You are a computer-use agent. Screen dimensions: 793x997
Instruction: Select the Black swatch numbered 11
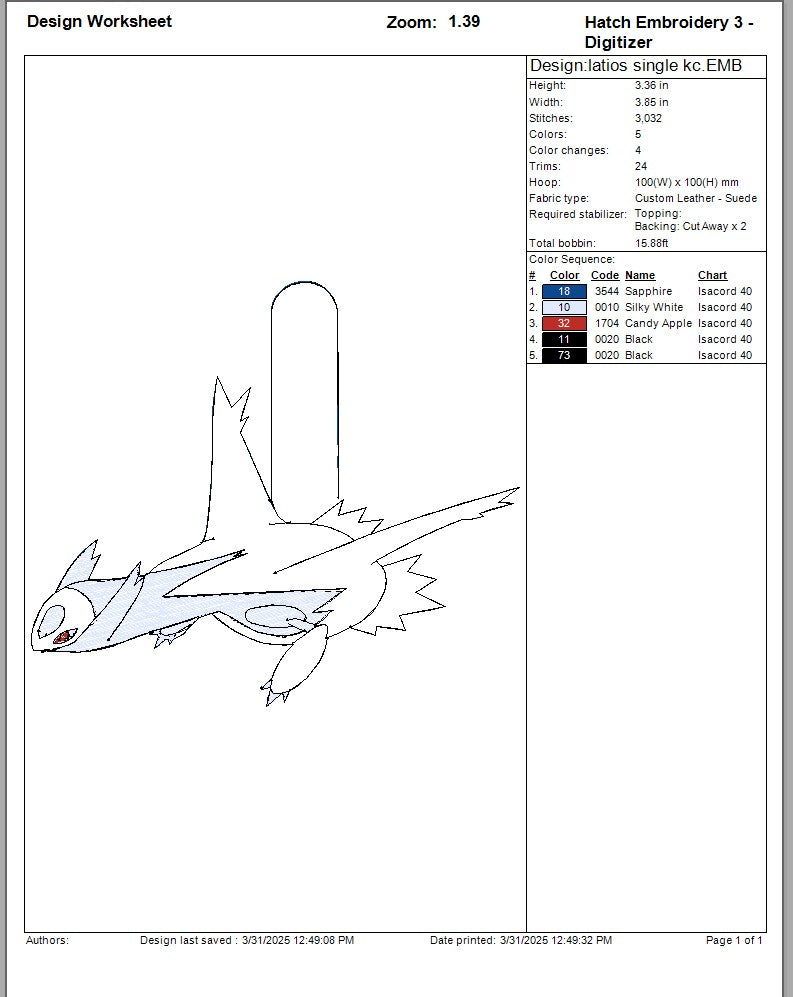[x=564, y=339]
